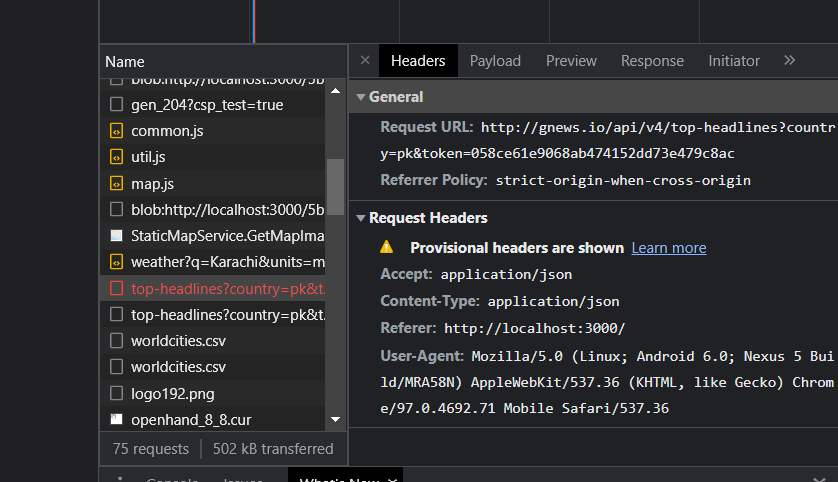Open the Initiator tab
This screenshot has height=482, width=838.
(x=734, y=60)
